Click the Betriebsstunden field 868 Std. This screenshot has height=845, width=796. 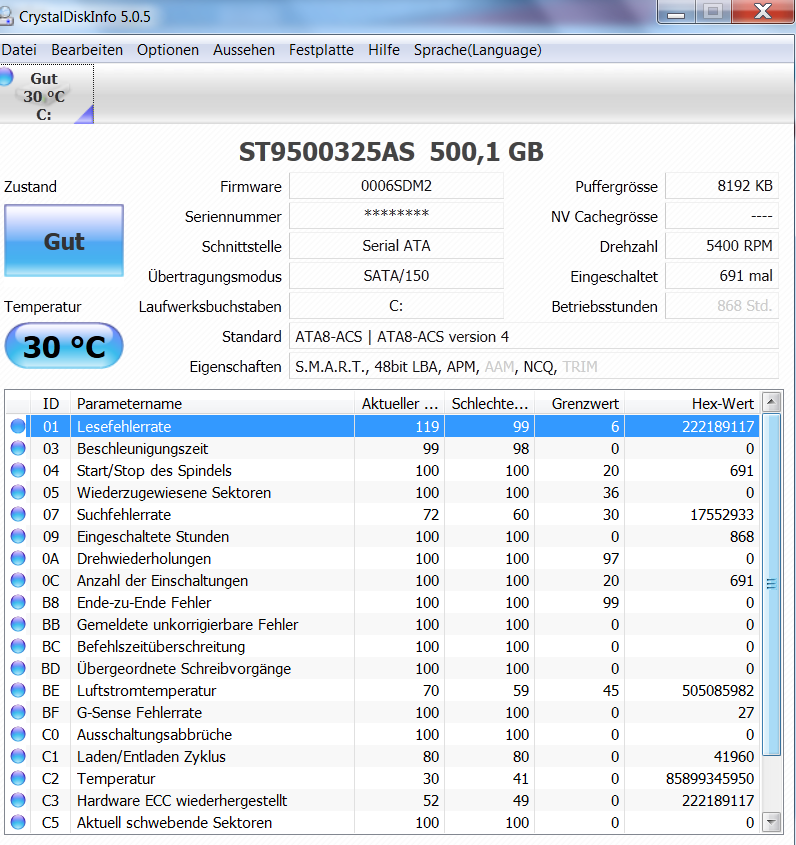(x=722, y=306)
